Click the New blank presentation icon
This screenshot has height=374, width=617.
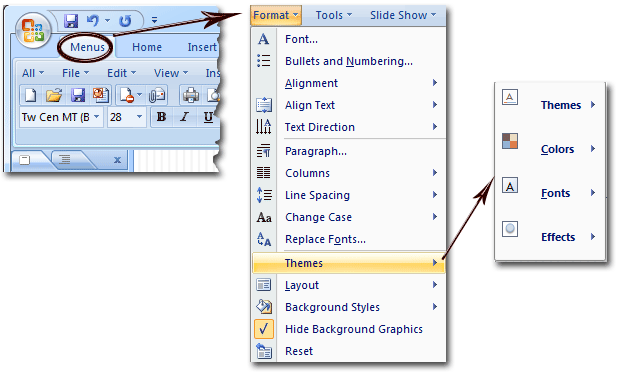click(31, 95)
